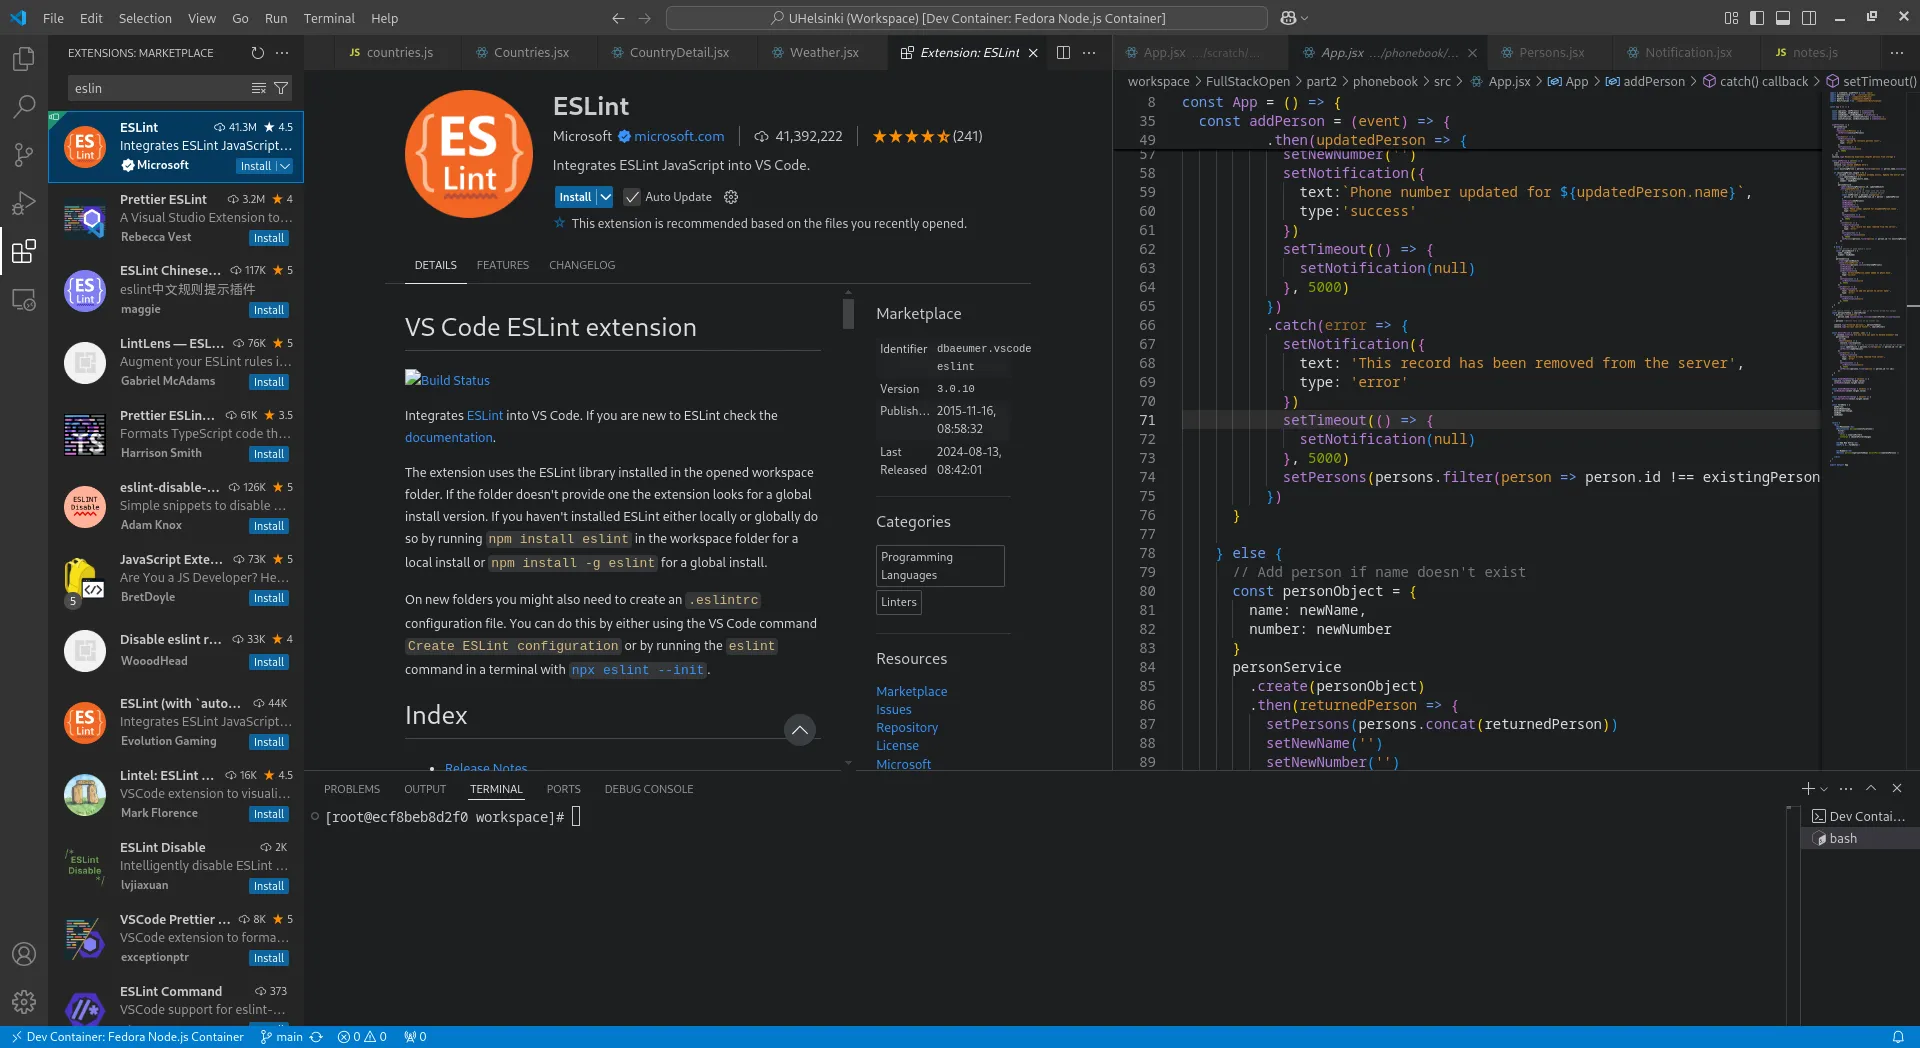Toggle the Auto Update checkbox
Viewport: 1920px width, 1048px height.
point(632,197)
